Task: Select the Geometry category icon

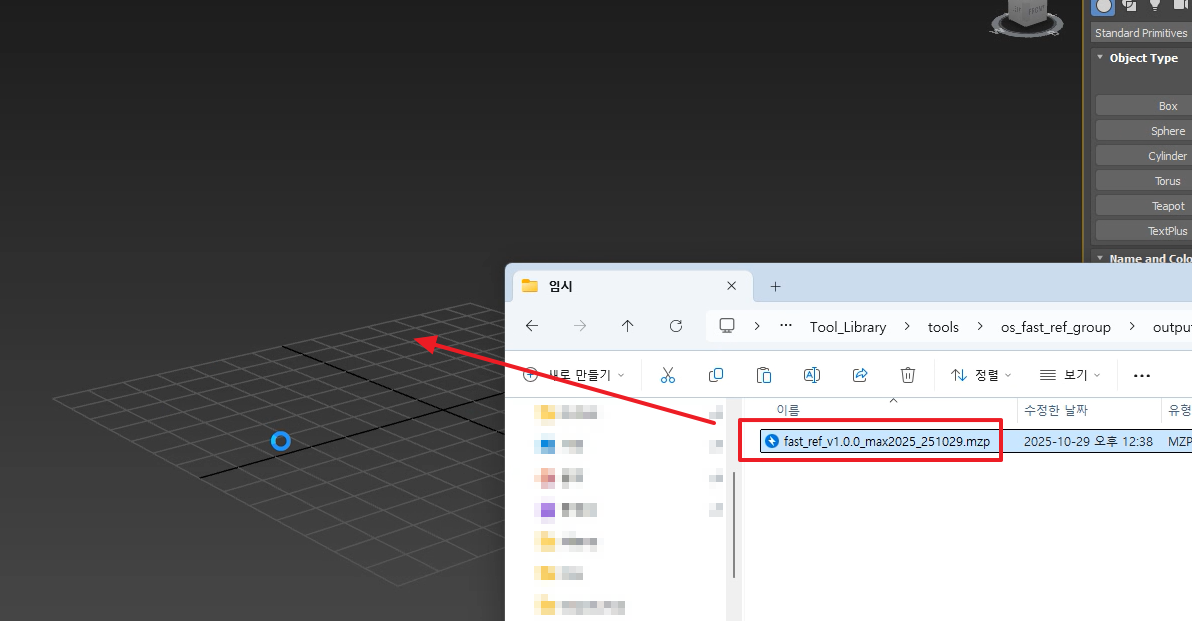Action: coord(1103,6)
